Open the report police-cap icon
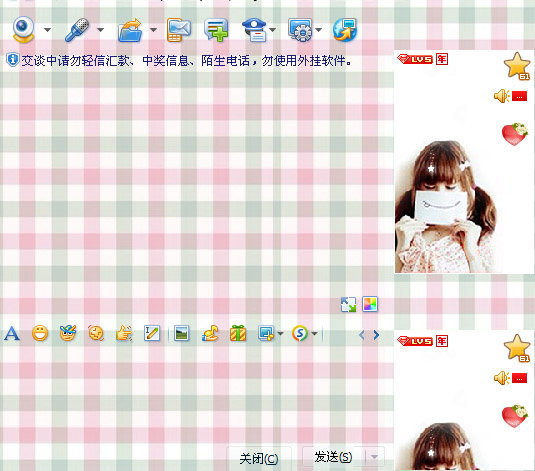535x471 pixels. 254,30
